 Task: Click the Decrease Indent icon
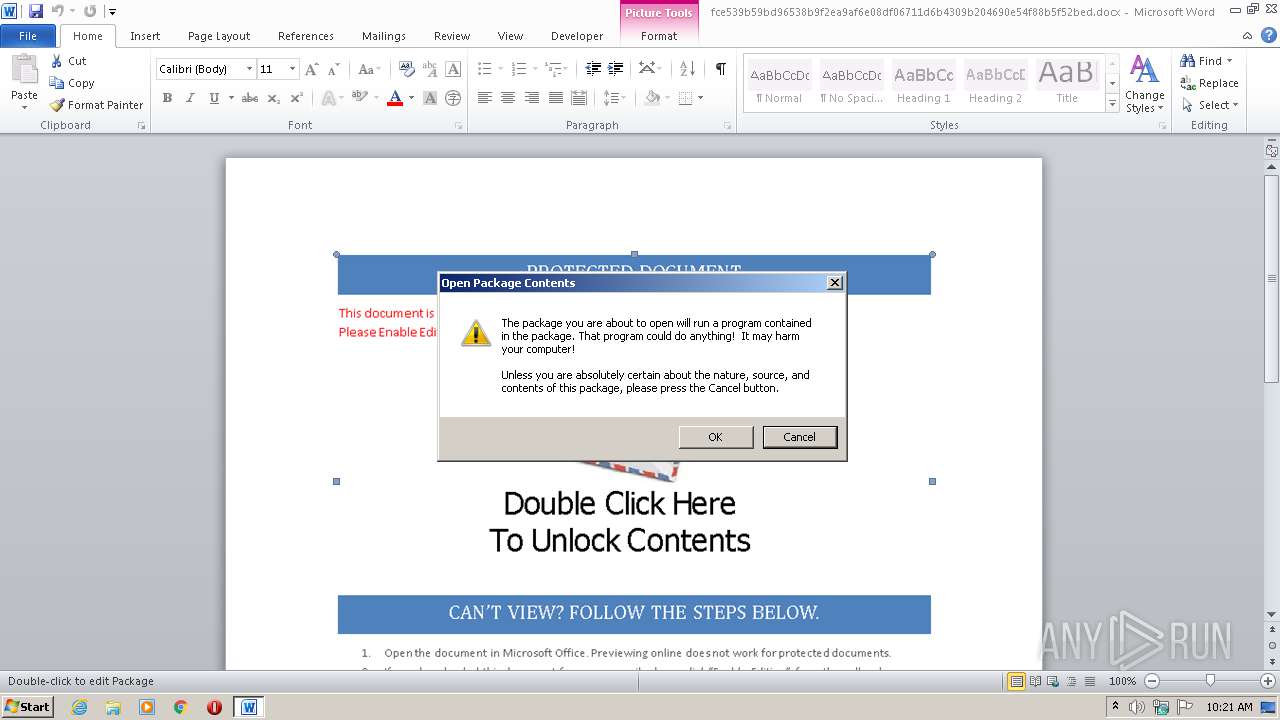pyautogui.click(x=593, y=69)
